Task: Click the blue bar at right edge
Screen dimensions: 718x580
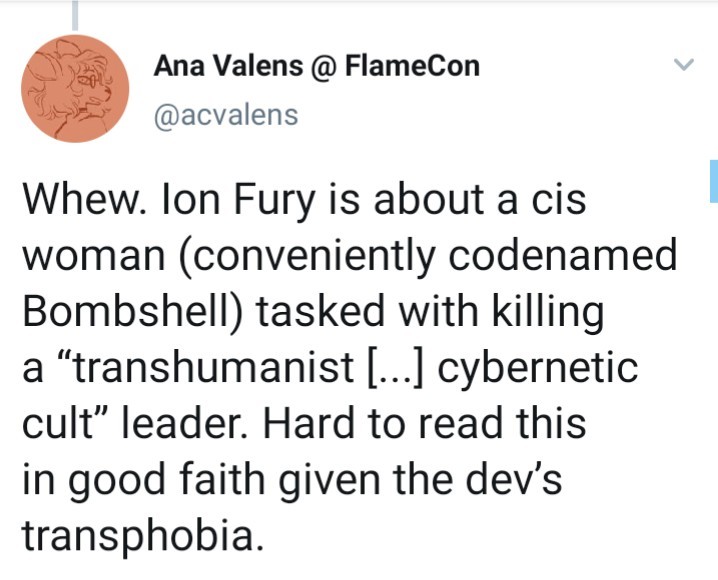Action: [x=713, y=181]
